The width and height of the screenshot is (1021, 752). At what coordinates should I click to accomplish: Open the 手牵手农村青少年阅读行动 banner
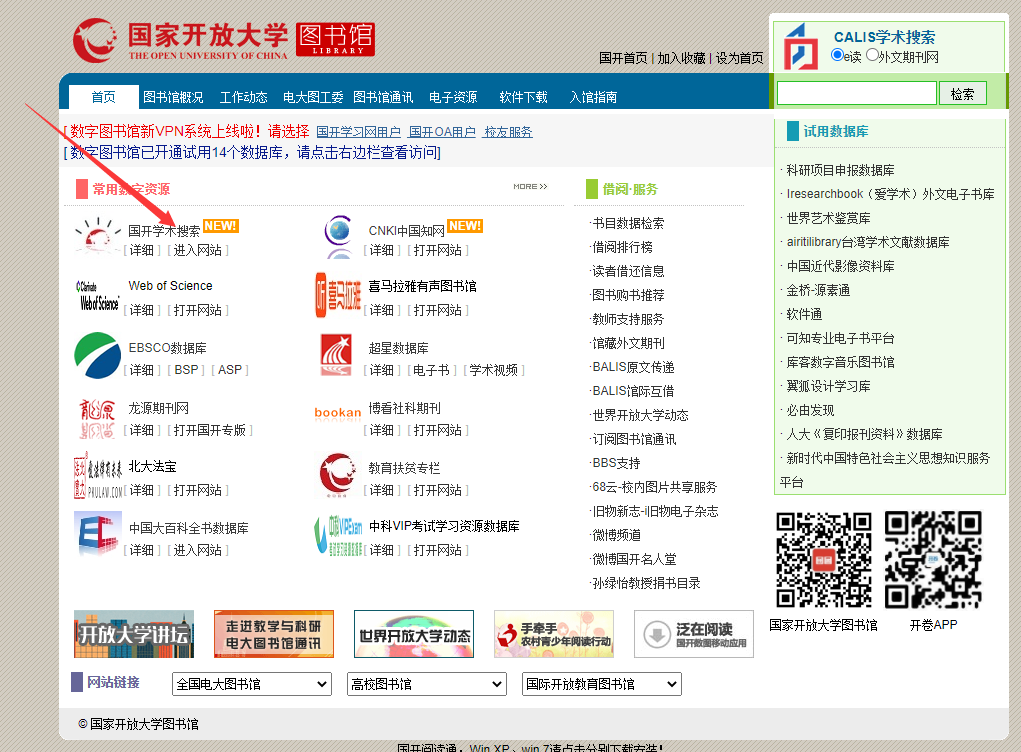554,634
